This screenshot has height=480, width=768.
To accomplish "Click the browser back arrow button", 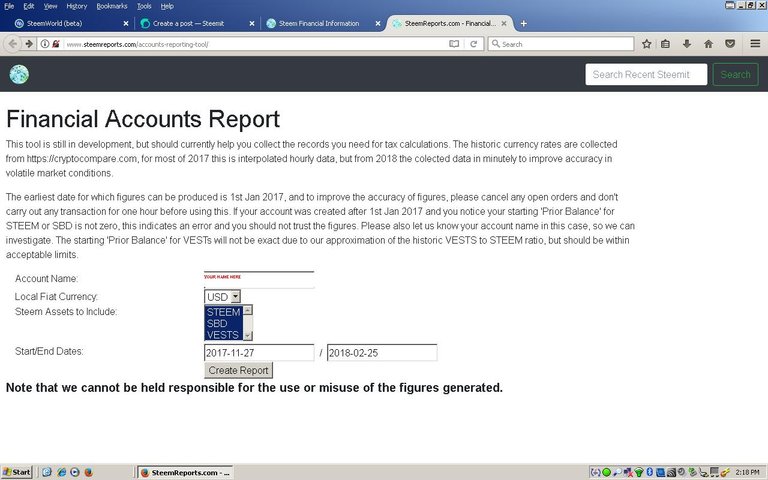I will [x=12, y=44].
